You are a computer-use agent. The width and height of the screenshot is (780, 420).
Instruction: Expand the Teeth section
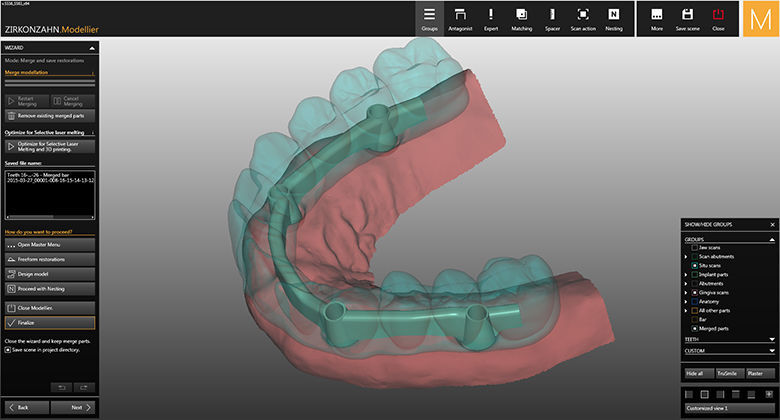pyautogui.click(x=772, y=339)
